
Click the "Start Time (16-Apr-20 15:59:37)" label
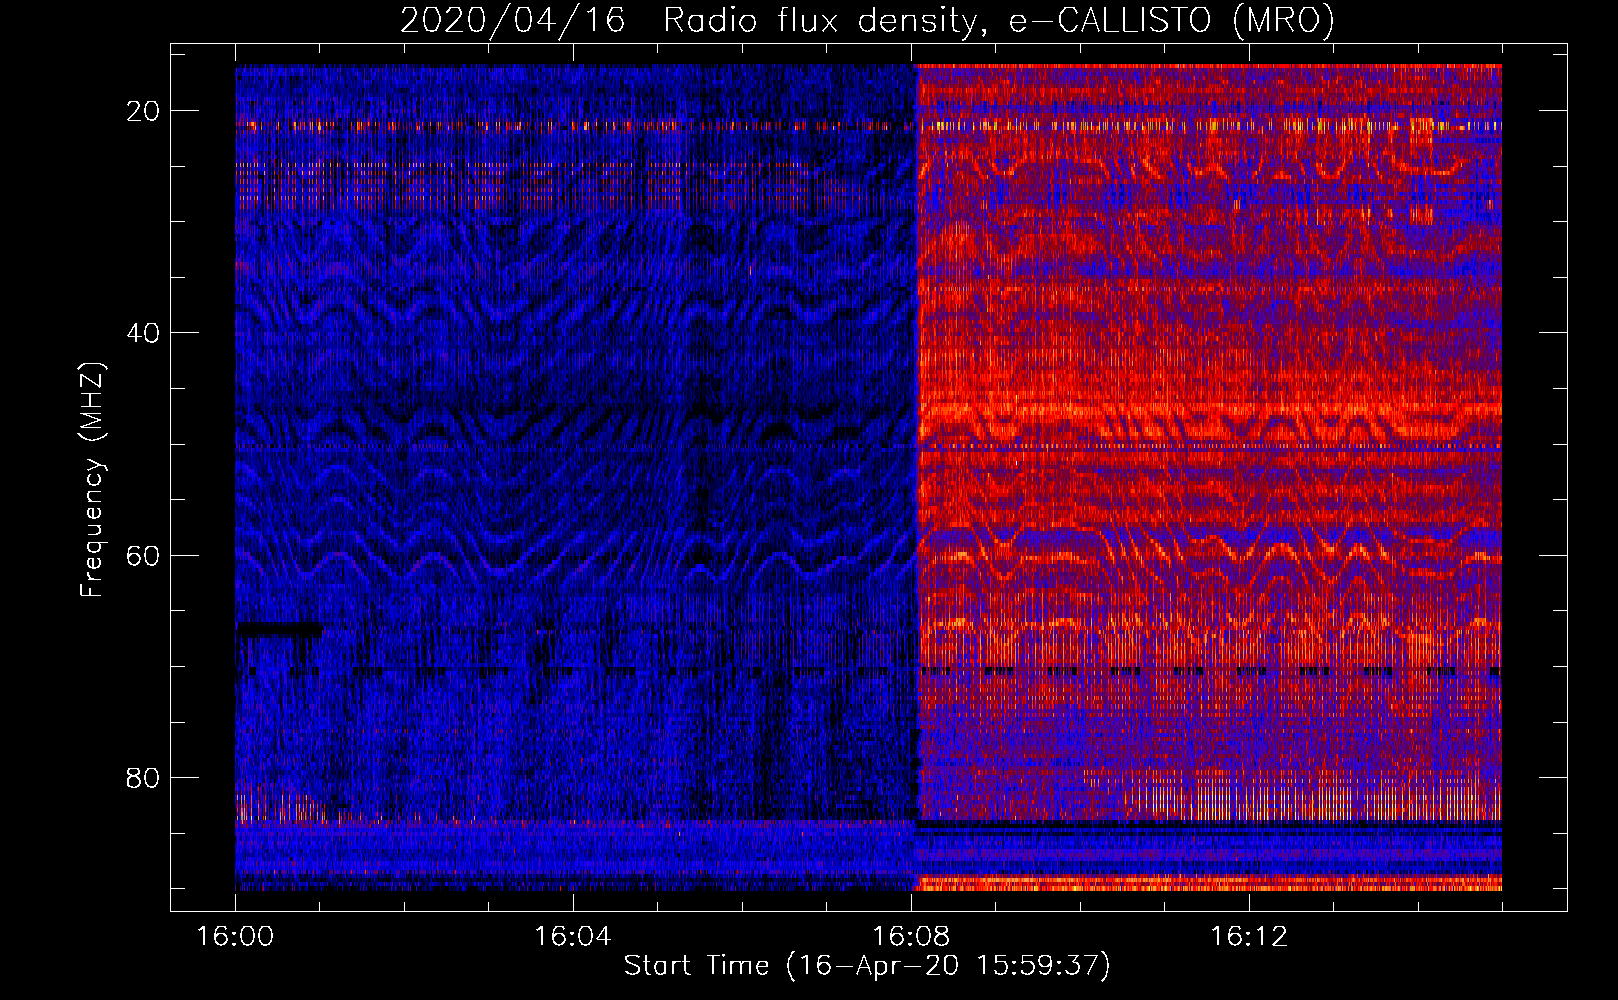tap(867, 966)
